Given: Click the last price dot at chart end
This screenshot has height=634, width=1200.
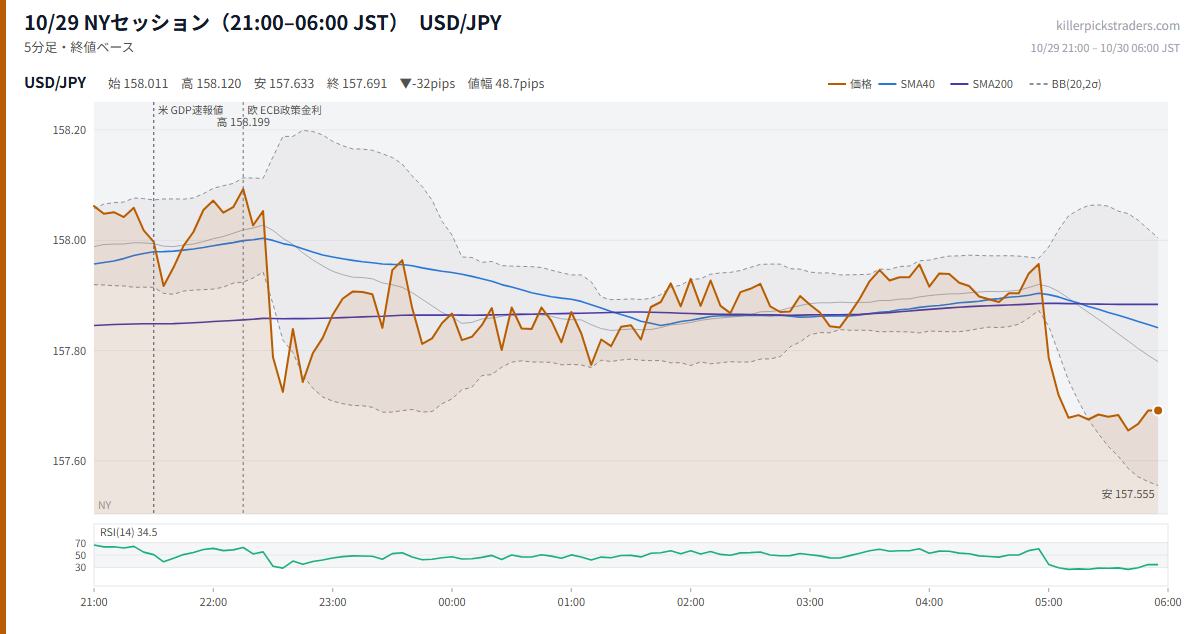Looking at the screenshot, I should point(1158,410).
